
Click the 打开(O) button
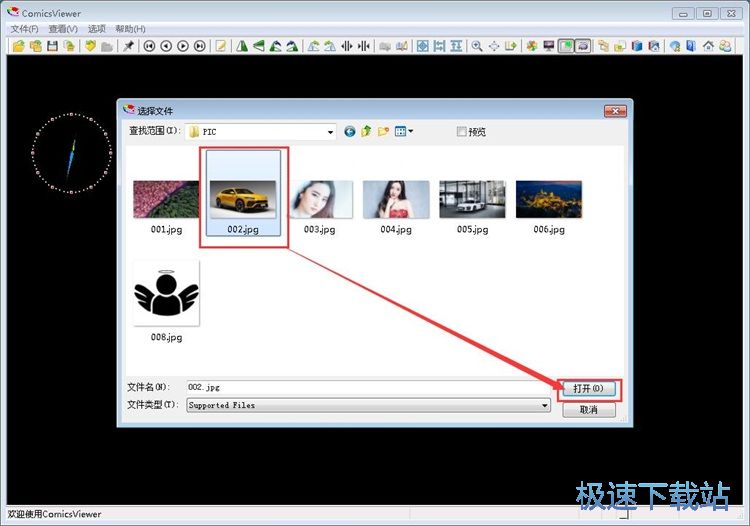(x=588, y=388)
